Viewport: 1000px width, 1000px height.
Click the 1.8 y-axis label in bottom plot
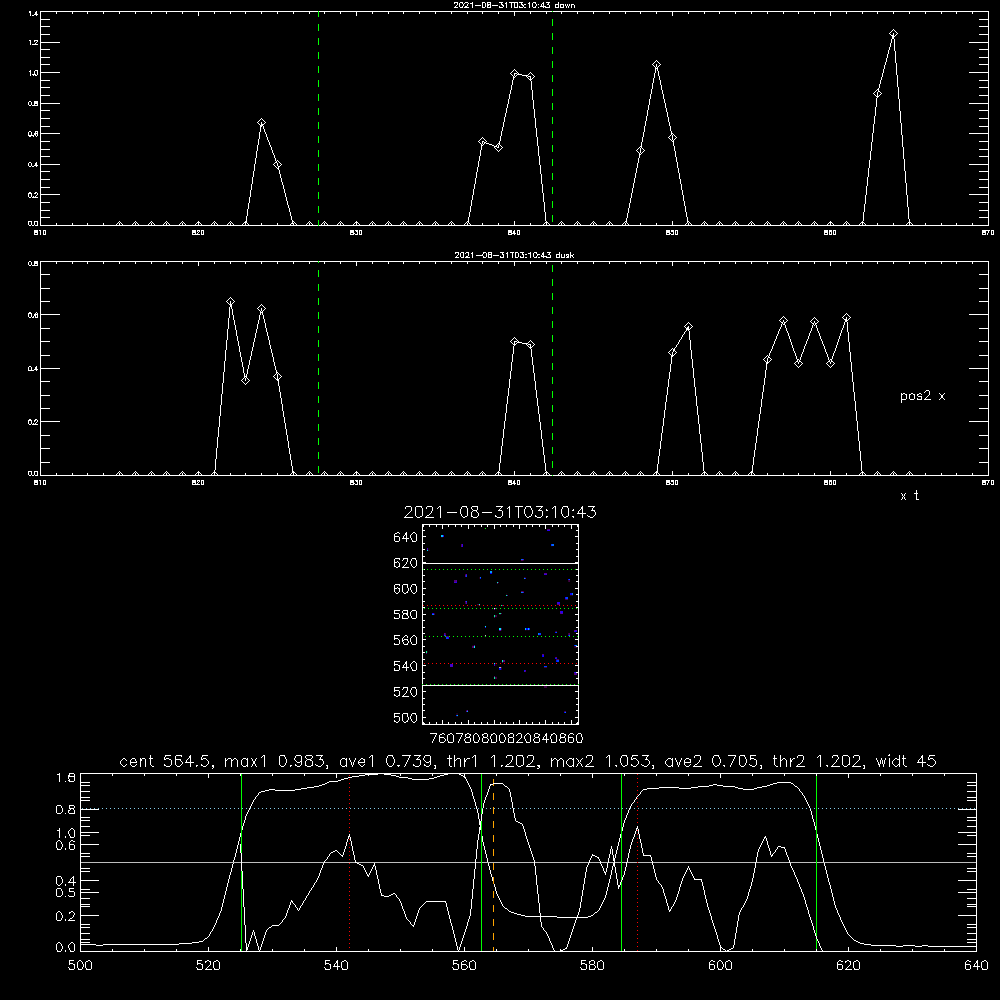(66, 778)
